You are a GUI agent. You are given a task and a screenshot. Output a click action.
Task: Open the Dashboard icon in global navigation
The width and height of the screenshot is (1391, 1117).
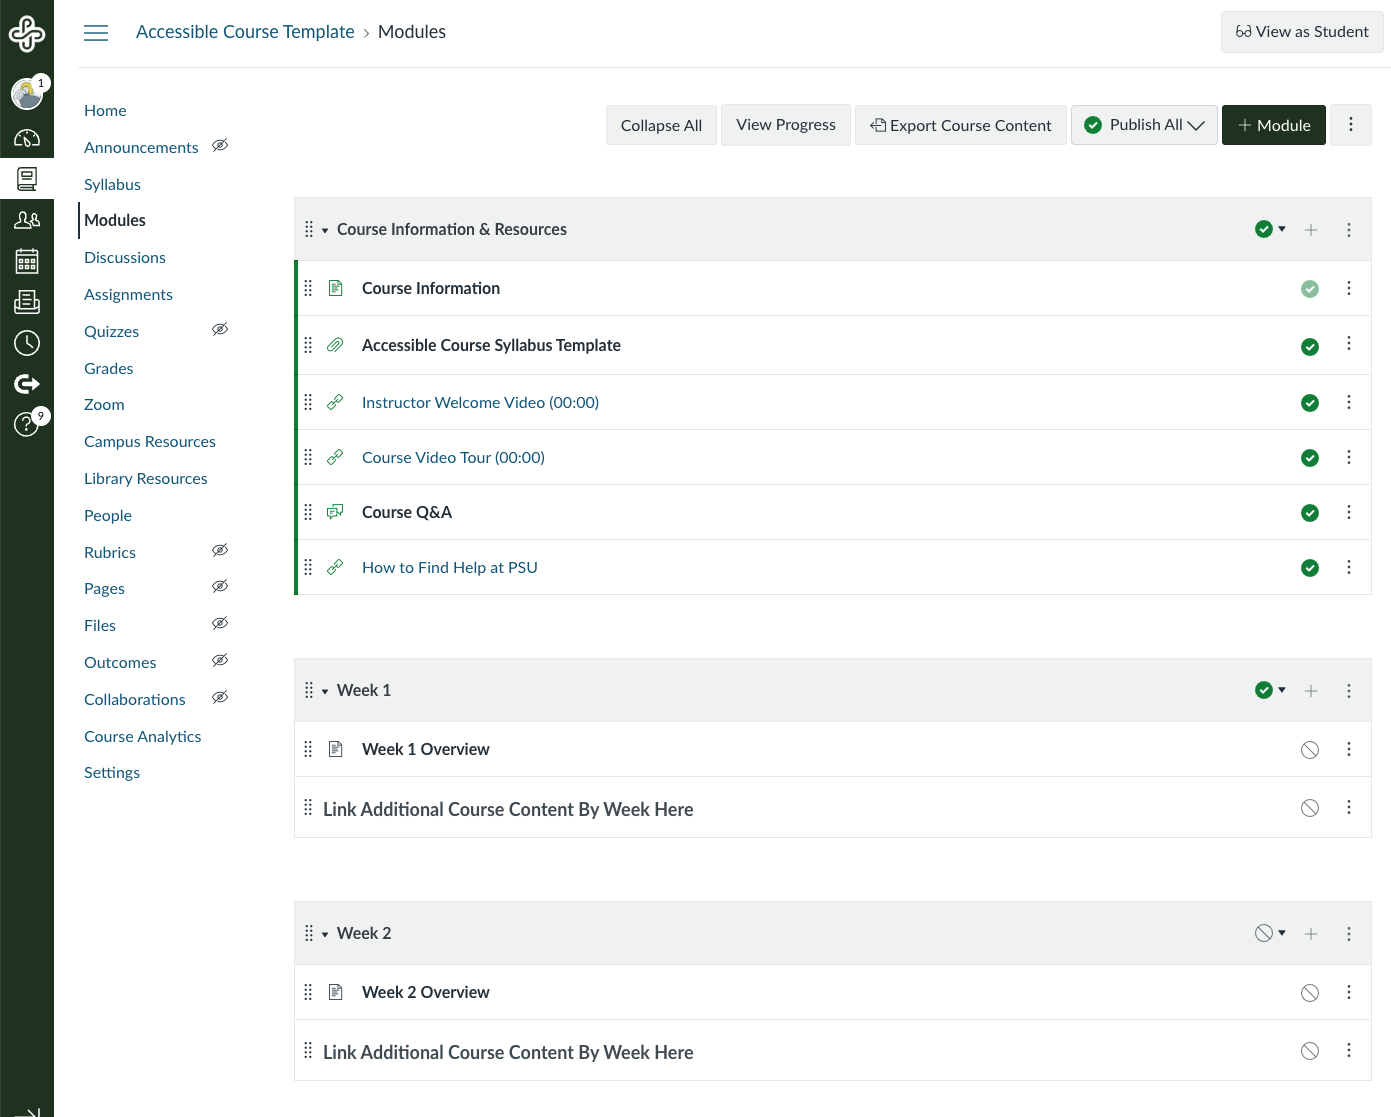click(27, 138)
